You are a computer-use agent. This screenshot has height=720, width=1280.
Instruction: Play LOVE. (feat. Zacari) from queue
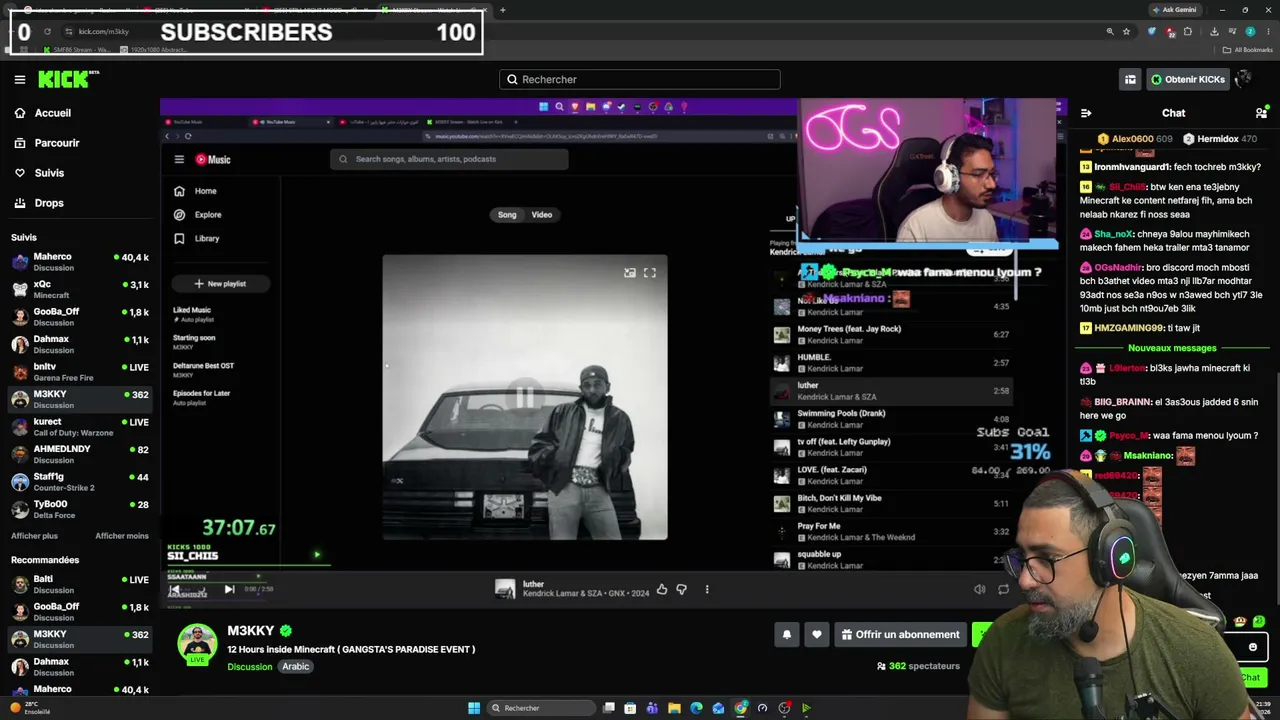pos(892,475)
